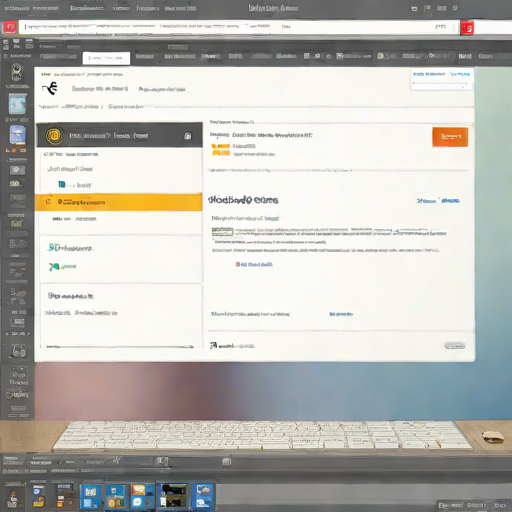
Task: Open the blue picture icon in the left sidebar
Action: pyautogui.click(x=17, y=104)
